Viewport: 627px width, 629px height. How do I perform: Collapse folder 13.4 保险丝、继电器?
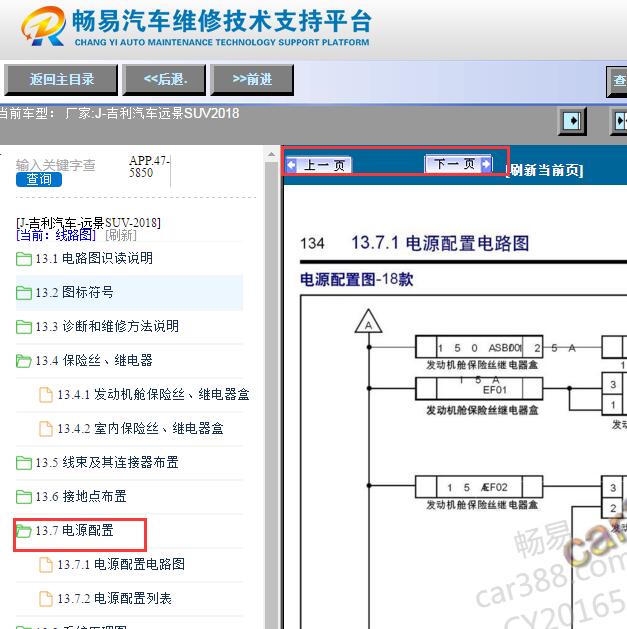pyautogui.click(x=94, y=361)
